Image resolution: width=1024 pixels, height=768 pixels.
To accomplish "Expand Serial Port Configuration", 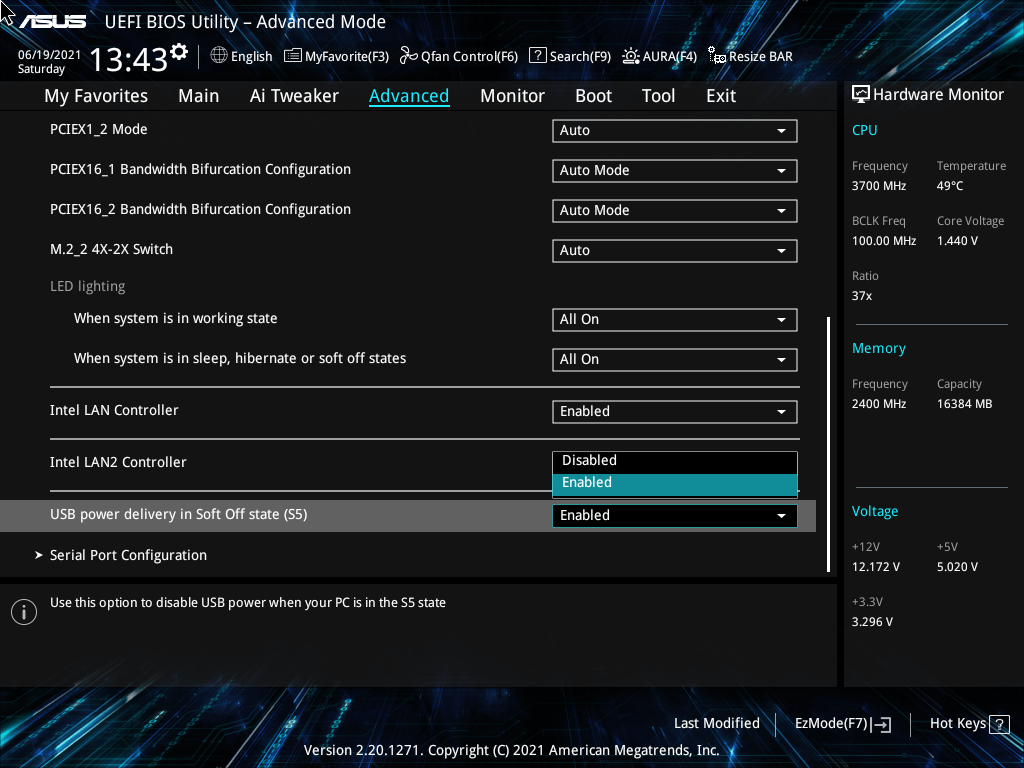I will (x=128, y=555).
